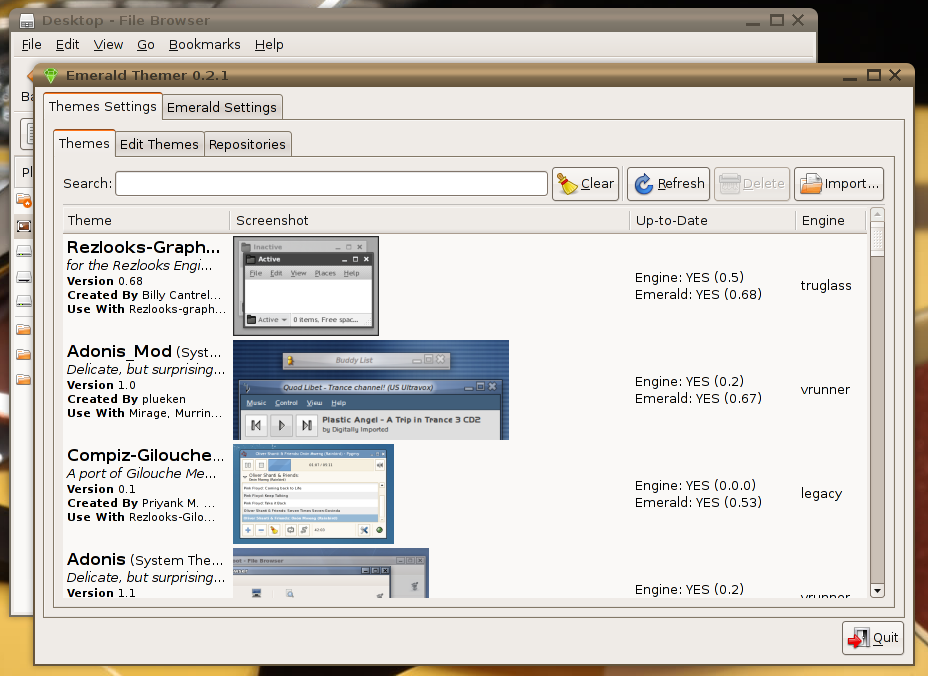This screenshot has width=928, height=676.
Task: Click the third drive icon in File Browser sidebar
Action: click(24, 302)
